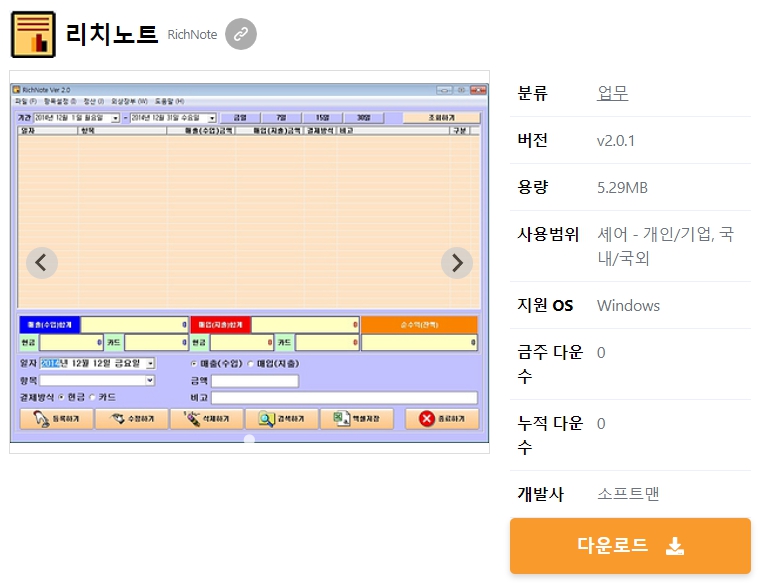Select the 매입(지출) radio button
The width and height of the screenshot is (759, 583).
click(x=251, y=364)
